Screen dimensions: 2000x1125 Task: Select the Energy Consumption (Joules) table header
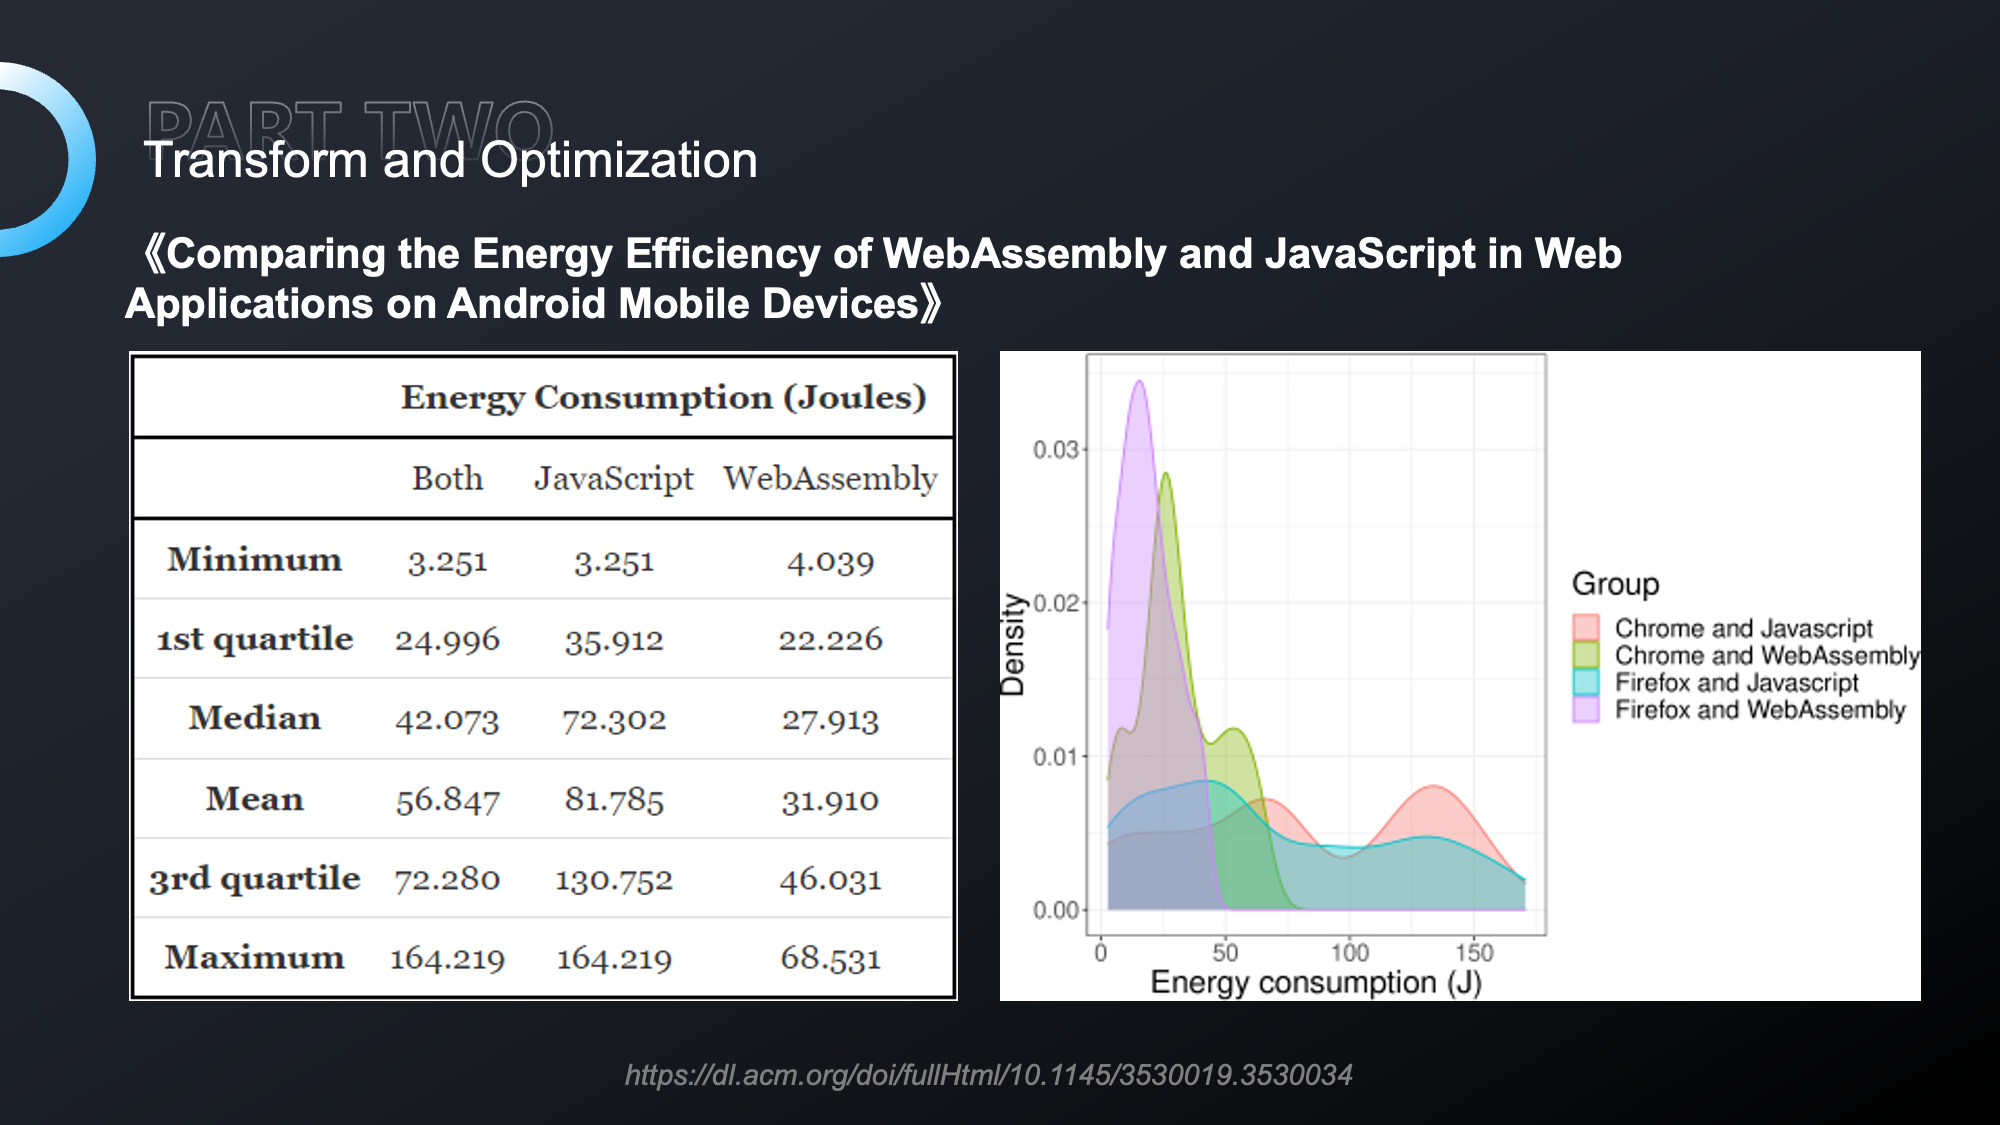(x=664, y=398)
